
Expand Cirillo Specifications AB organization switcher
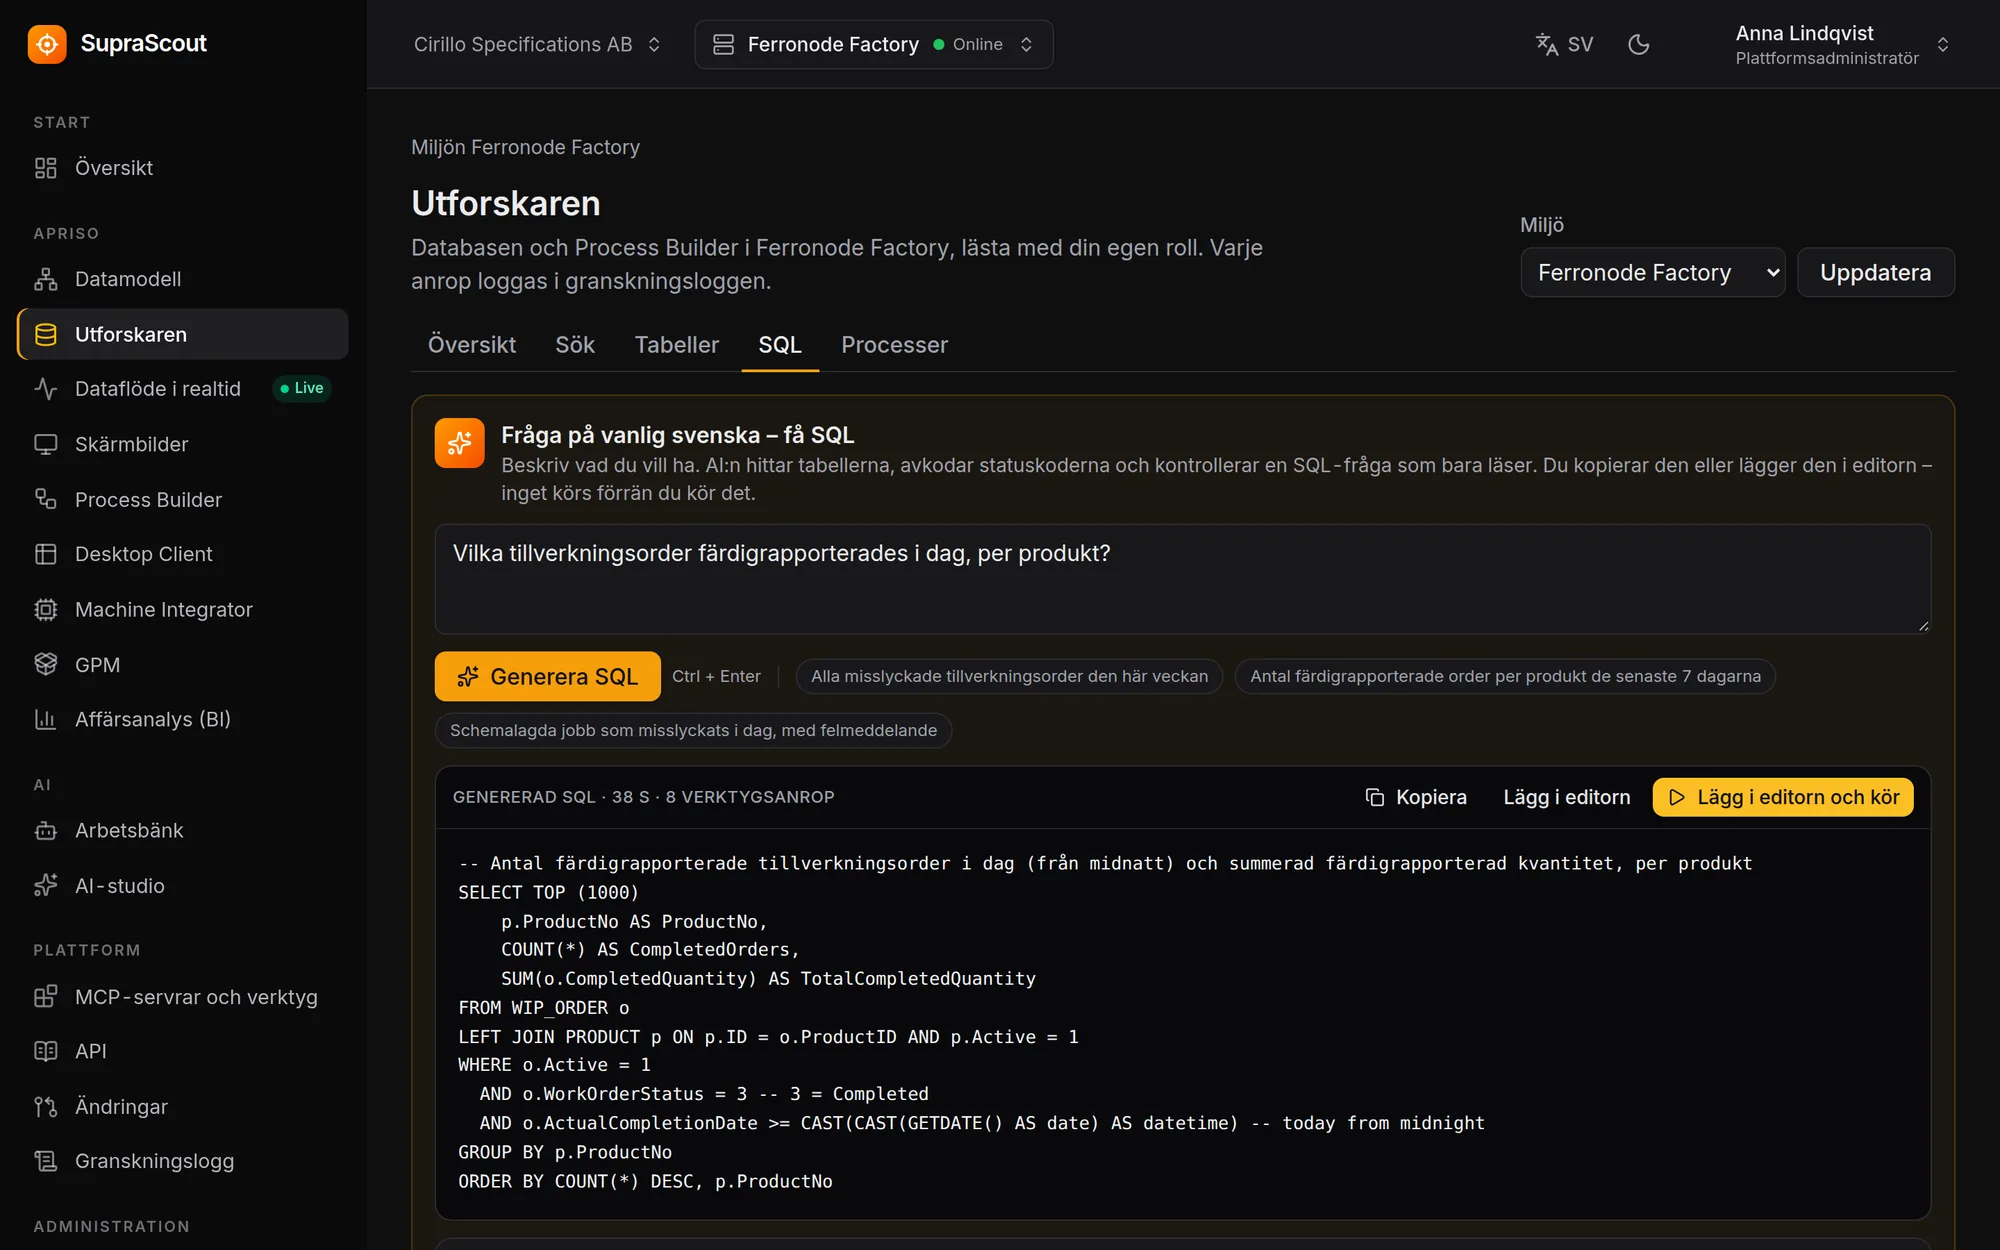(538, 44)
